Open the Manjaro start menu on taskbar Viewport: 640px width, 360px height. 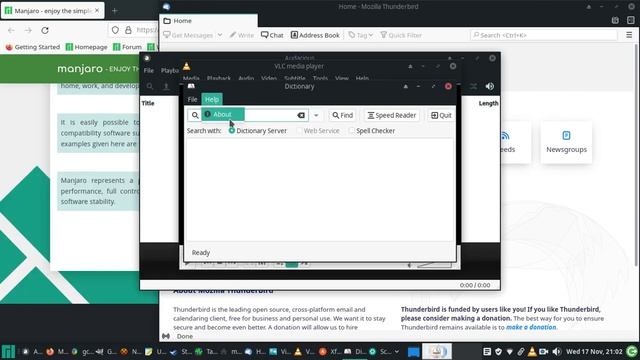tap(8, 351)
